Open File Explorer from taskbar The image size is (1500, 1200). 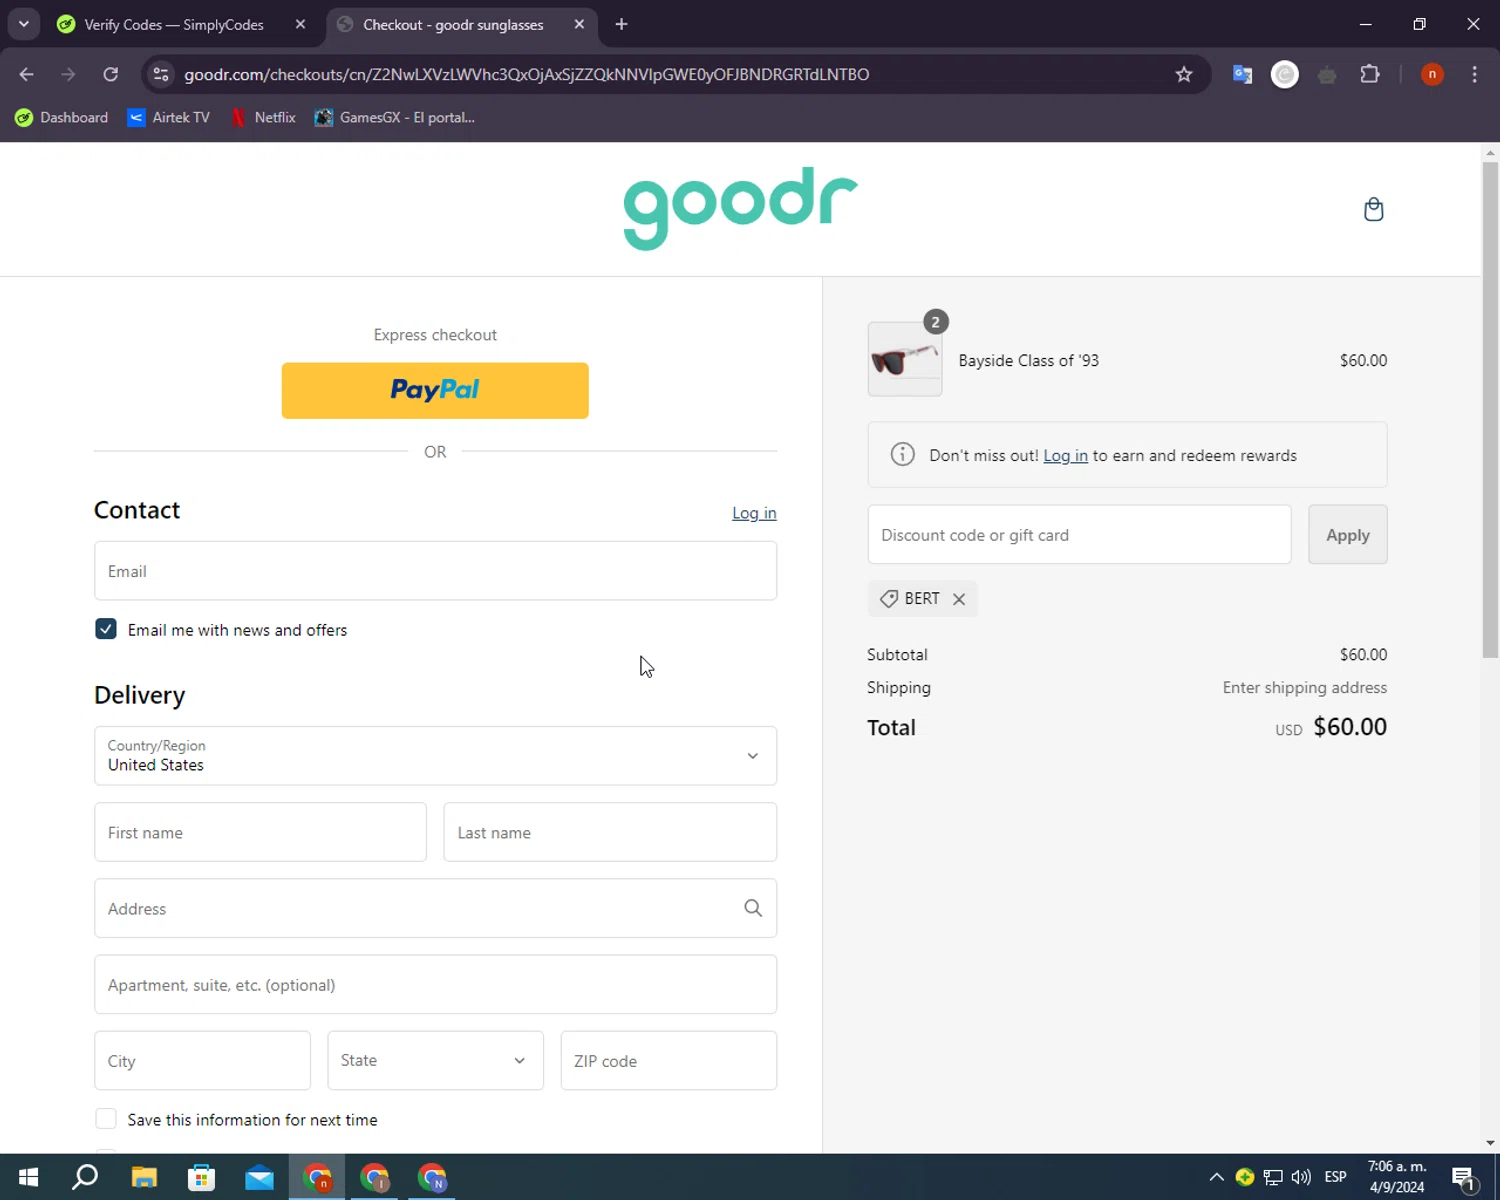[144, 1177]
